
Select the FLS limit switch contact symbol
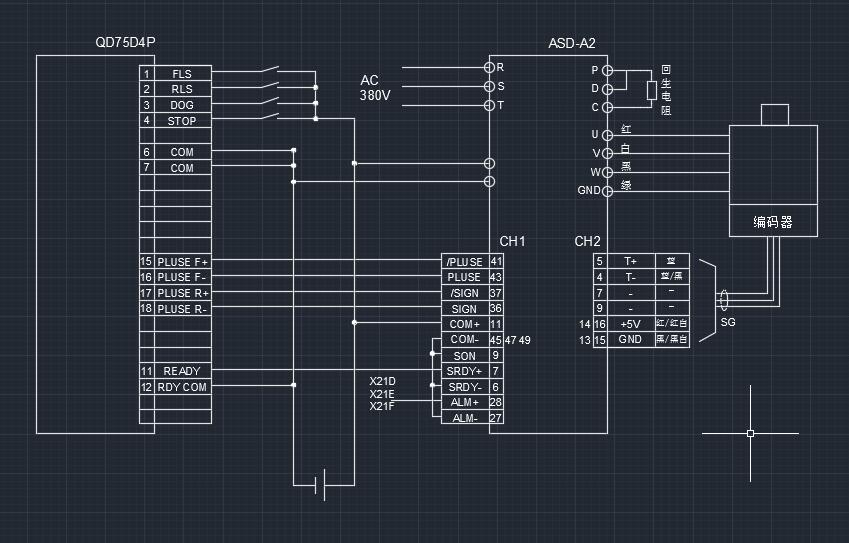267,71
